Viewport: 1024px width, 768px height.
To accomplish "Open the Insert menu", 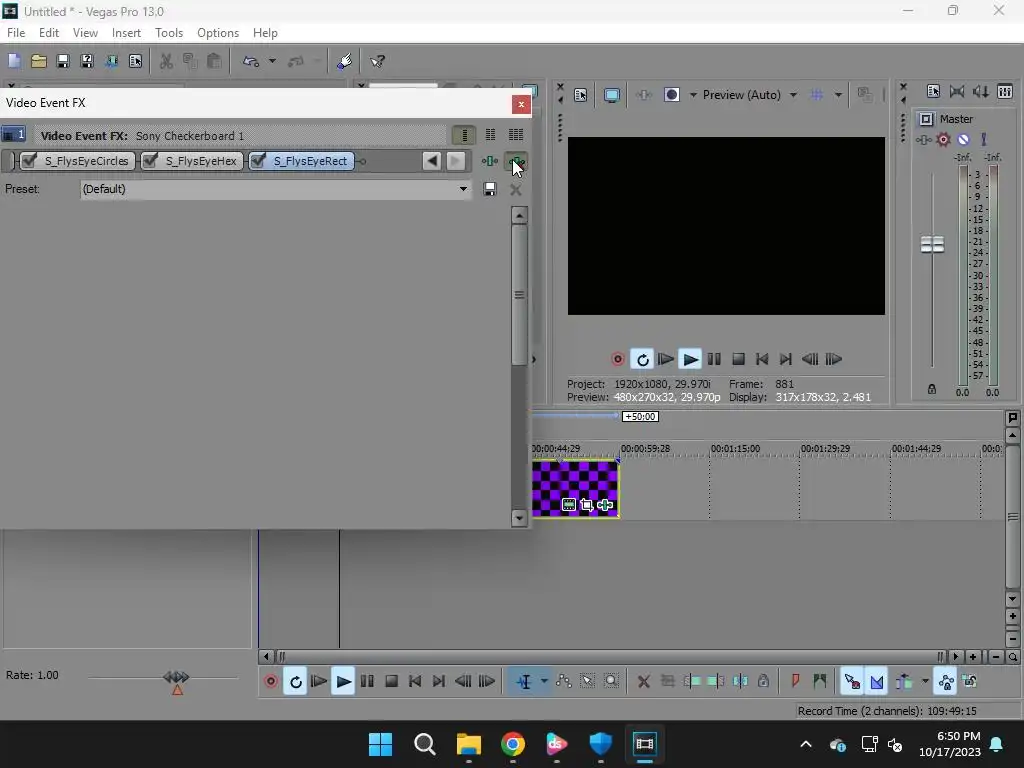I will (126, 33).
